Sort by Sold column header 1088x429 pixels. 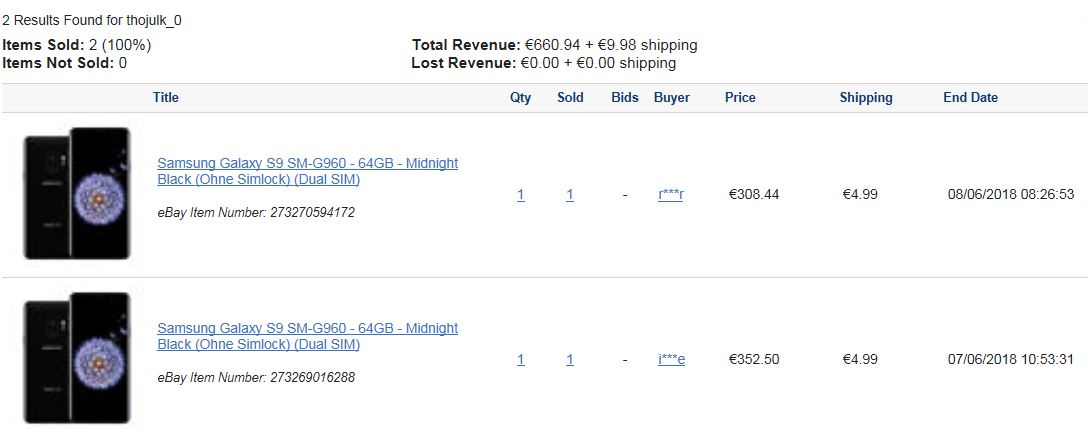[x=570, y=98]
